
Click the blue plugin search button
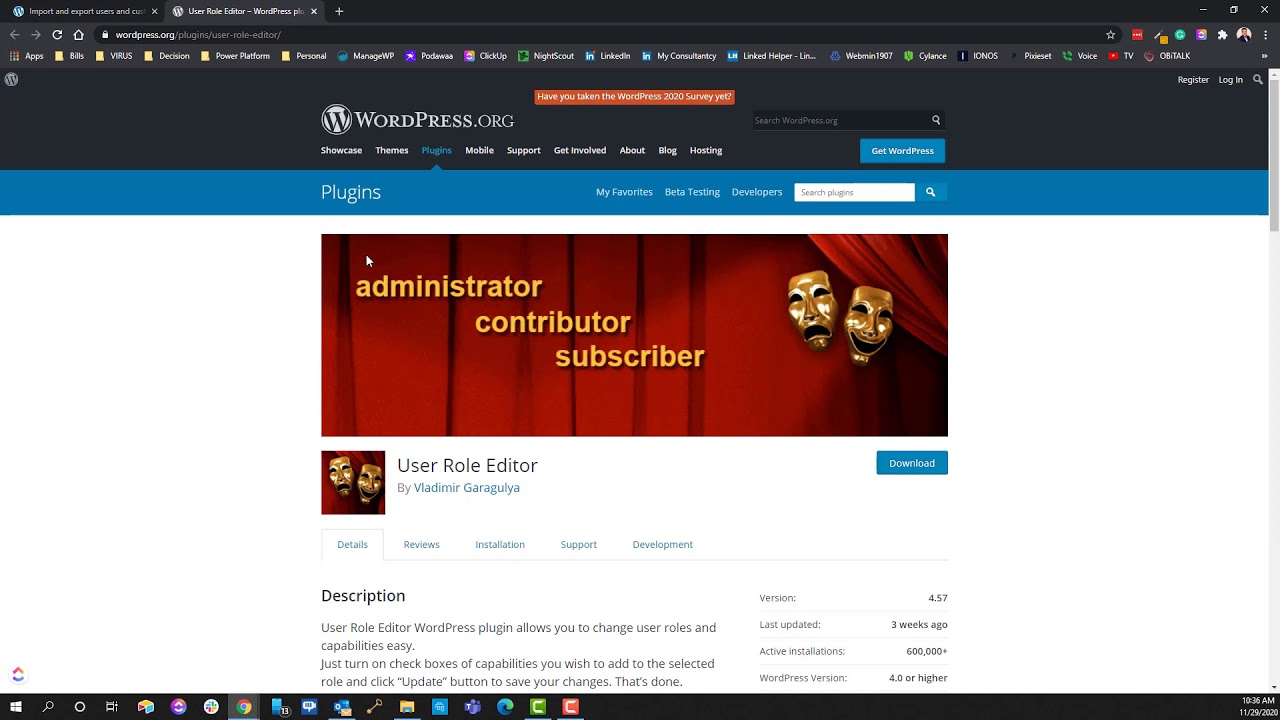[930, 192]
